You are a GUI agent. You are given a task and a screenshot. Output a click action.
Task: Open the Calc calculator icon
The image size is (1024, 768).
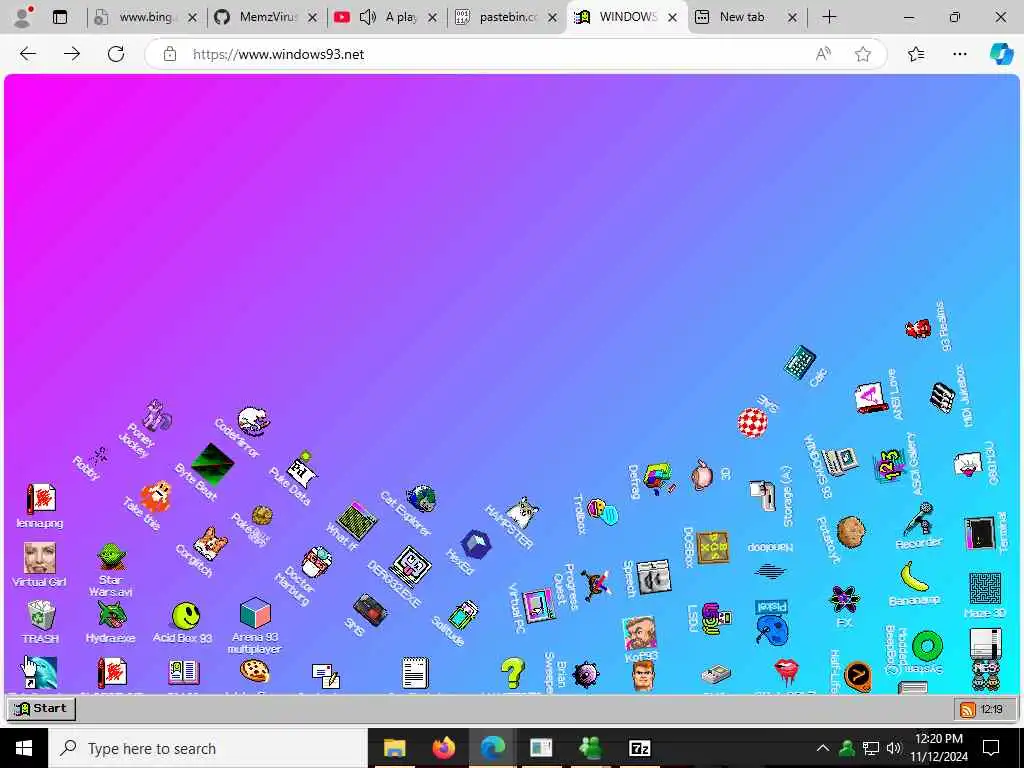click(800, 362)
